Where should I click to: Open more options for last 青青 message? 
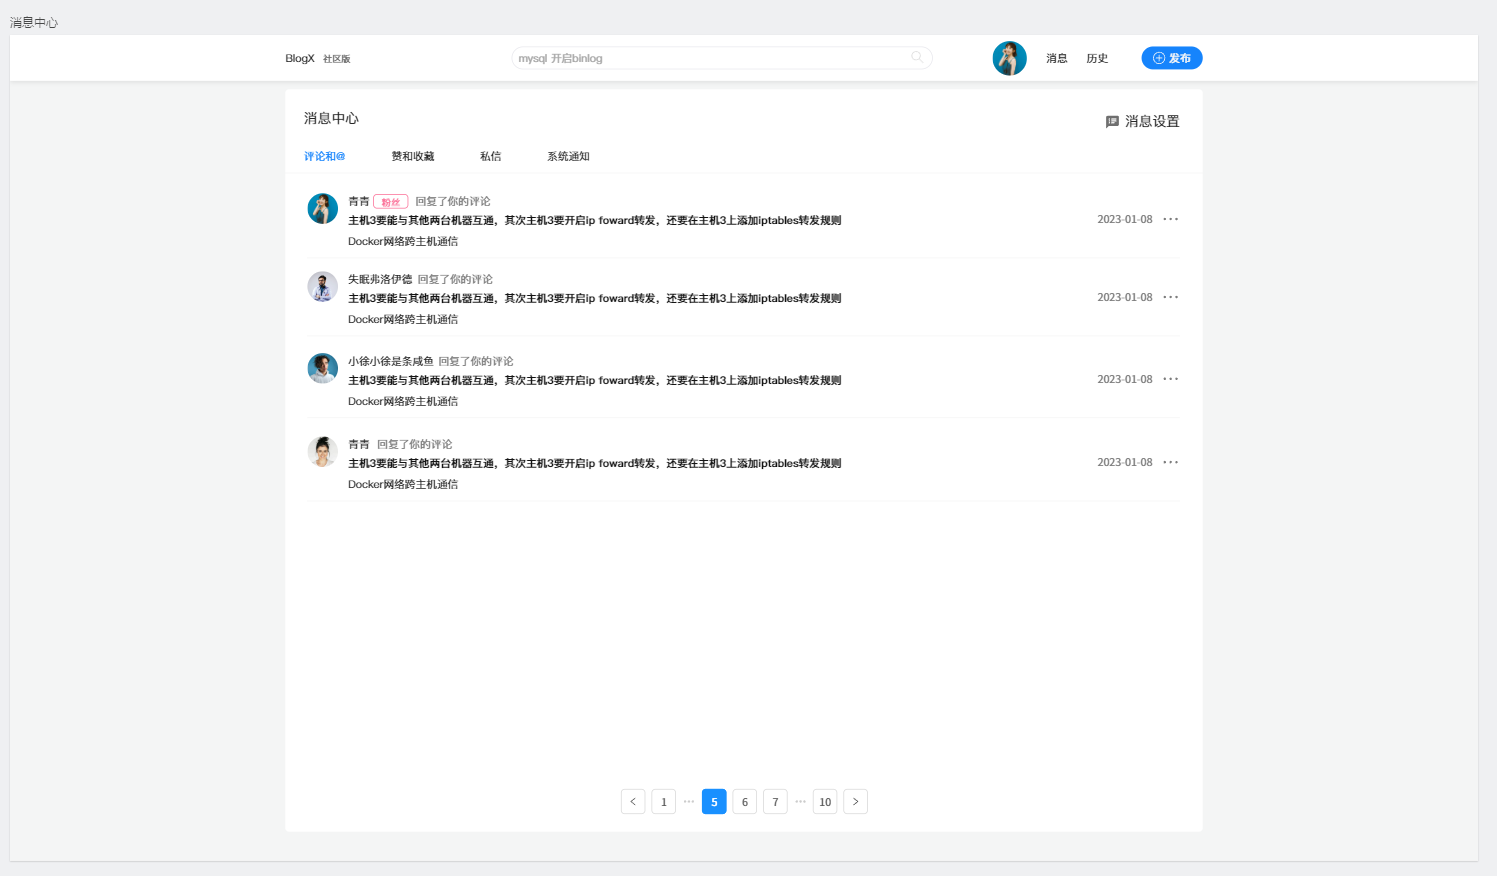pyautogui.click(x=1170, y=462)
